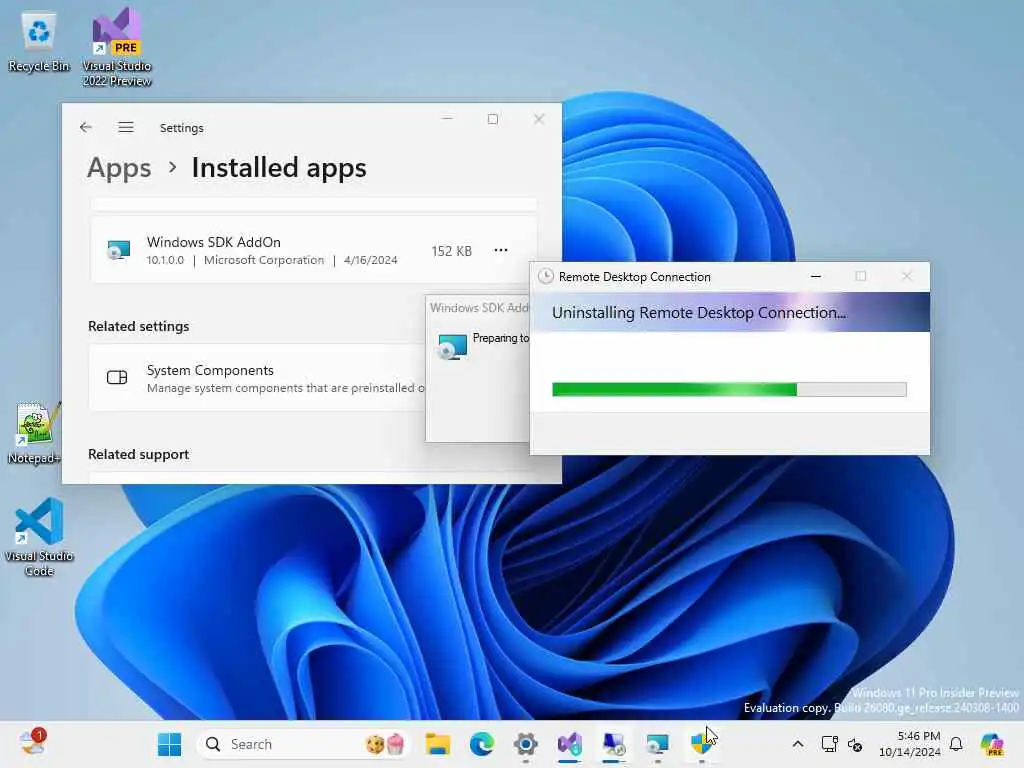The width and height of the screenshot is (1024, 768).
Task: Click the network status tray icon
Action: point(855,744)
